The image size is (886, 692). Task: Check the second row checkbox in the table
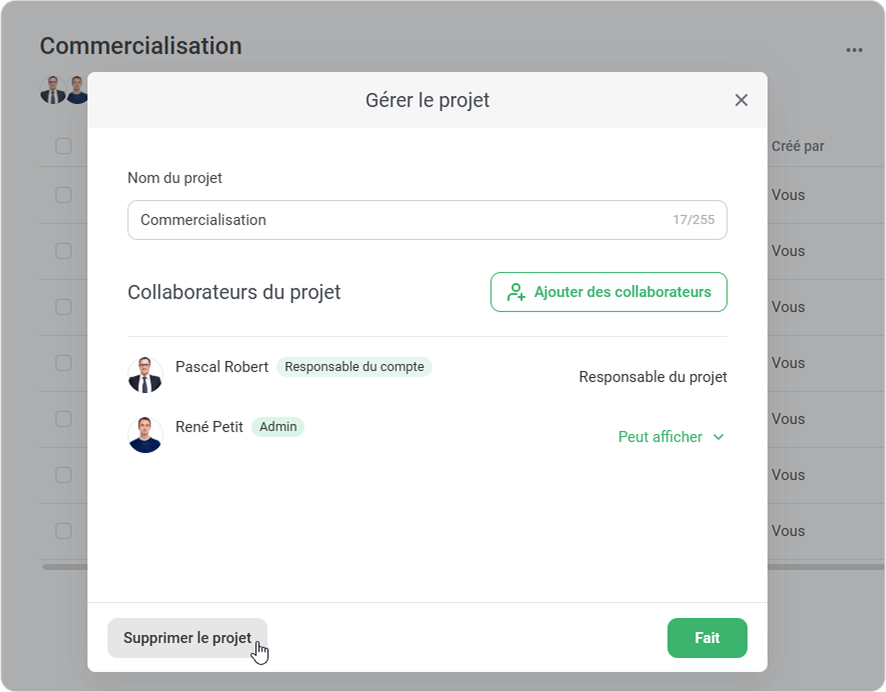(x=63, y=251)
